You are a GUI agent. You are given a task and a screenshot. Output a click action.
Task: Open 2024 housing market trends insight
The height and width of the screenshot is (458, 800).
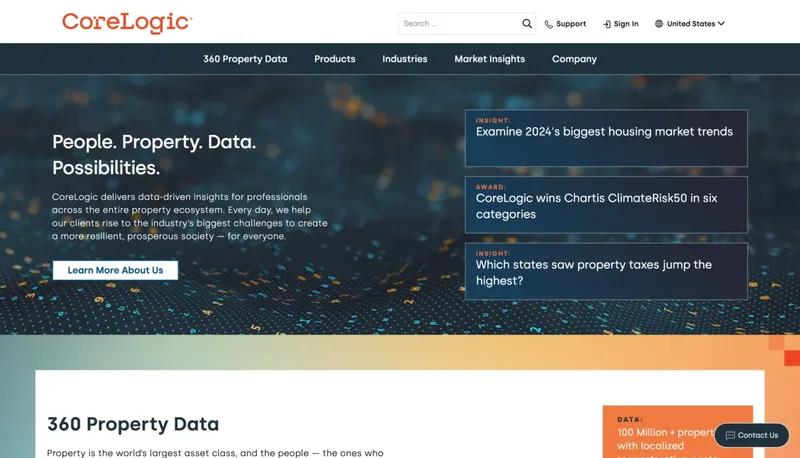coord(605,138)
